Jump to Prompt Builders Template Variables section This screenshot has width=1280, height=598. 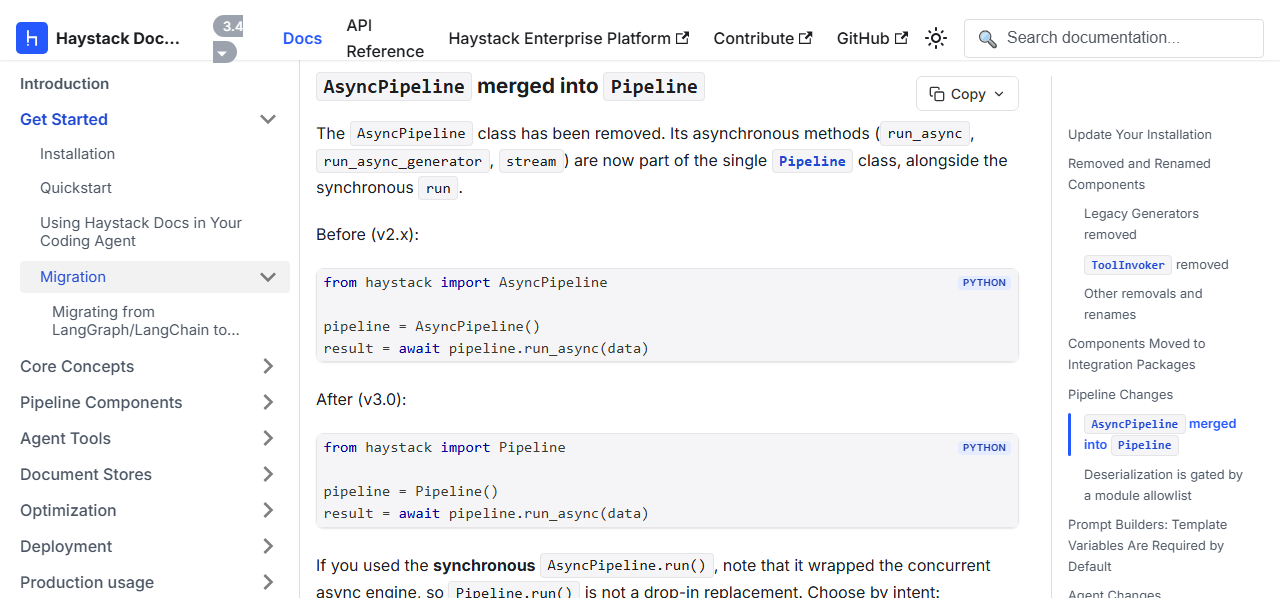click(x=1147, y=545)
